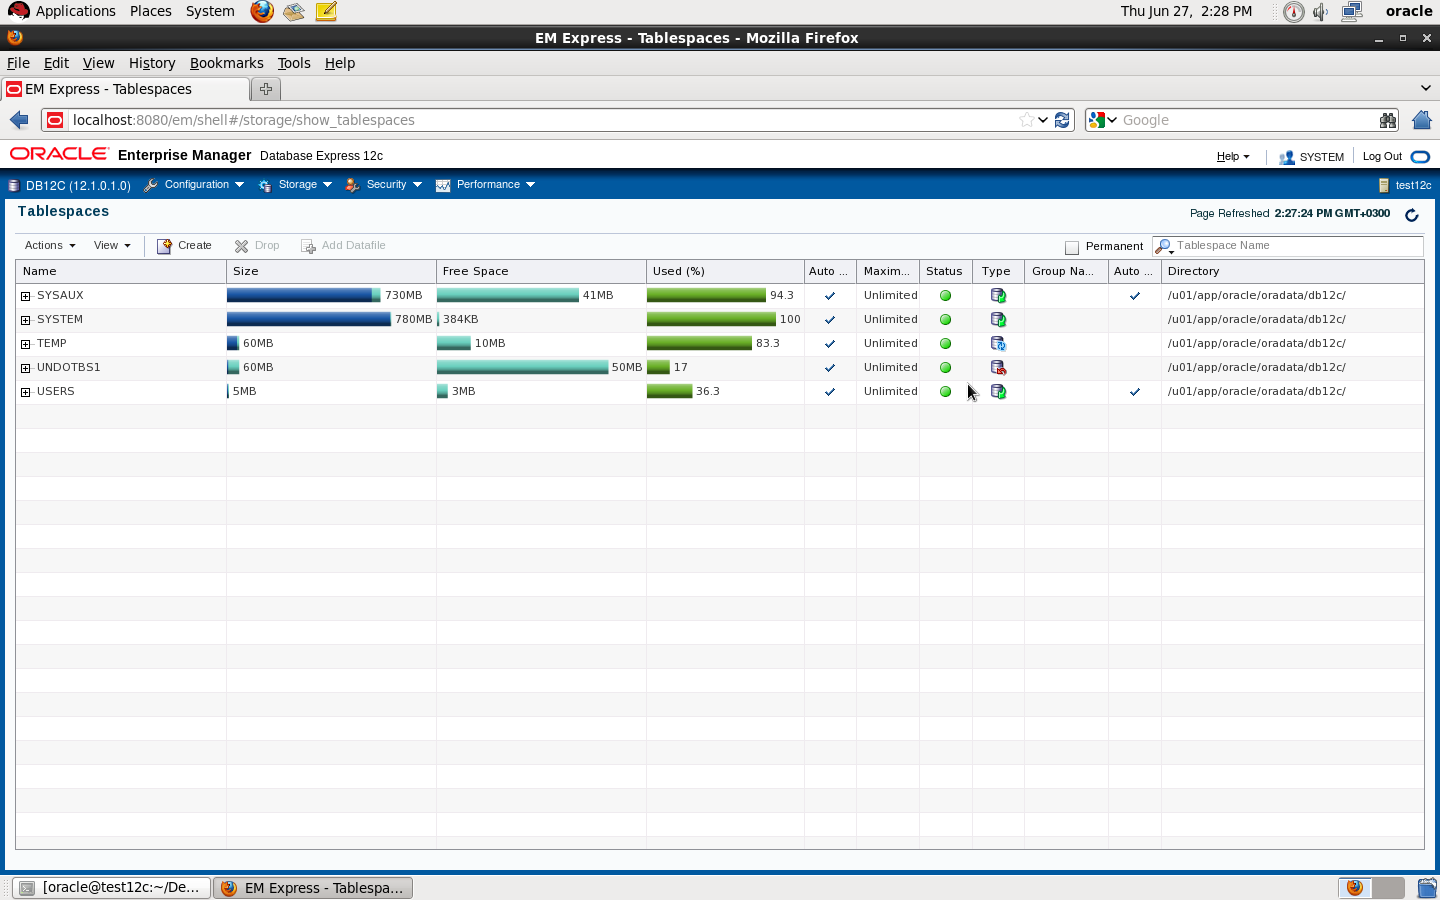Open the History menu
The height and width of the screenshot is (900, 1440).
[x=152, y=63]
